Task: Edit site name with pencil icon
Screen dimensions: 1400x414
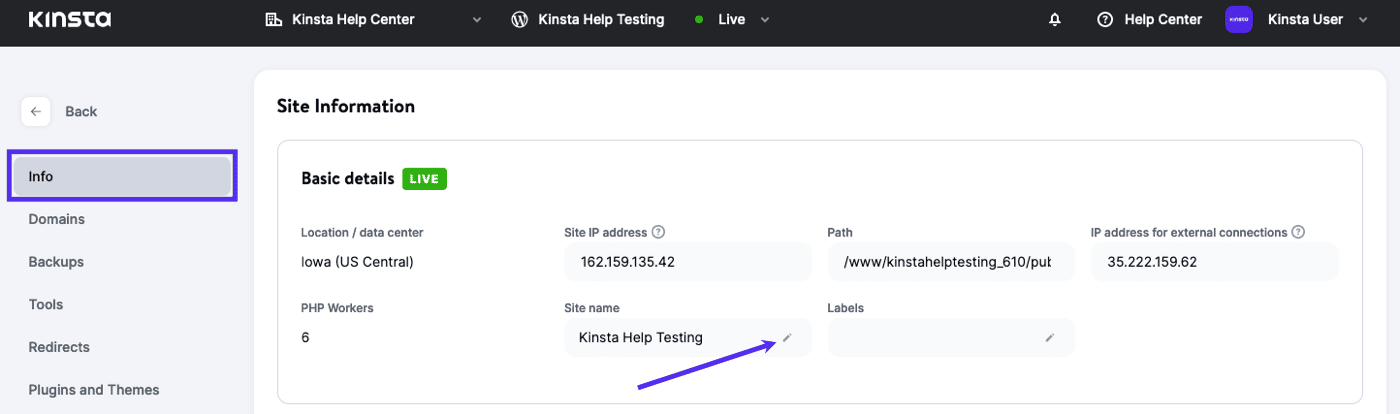Action: [787, 338]
